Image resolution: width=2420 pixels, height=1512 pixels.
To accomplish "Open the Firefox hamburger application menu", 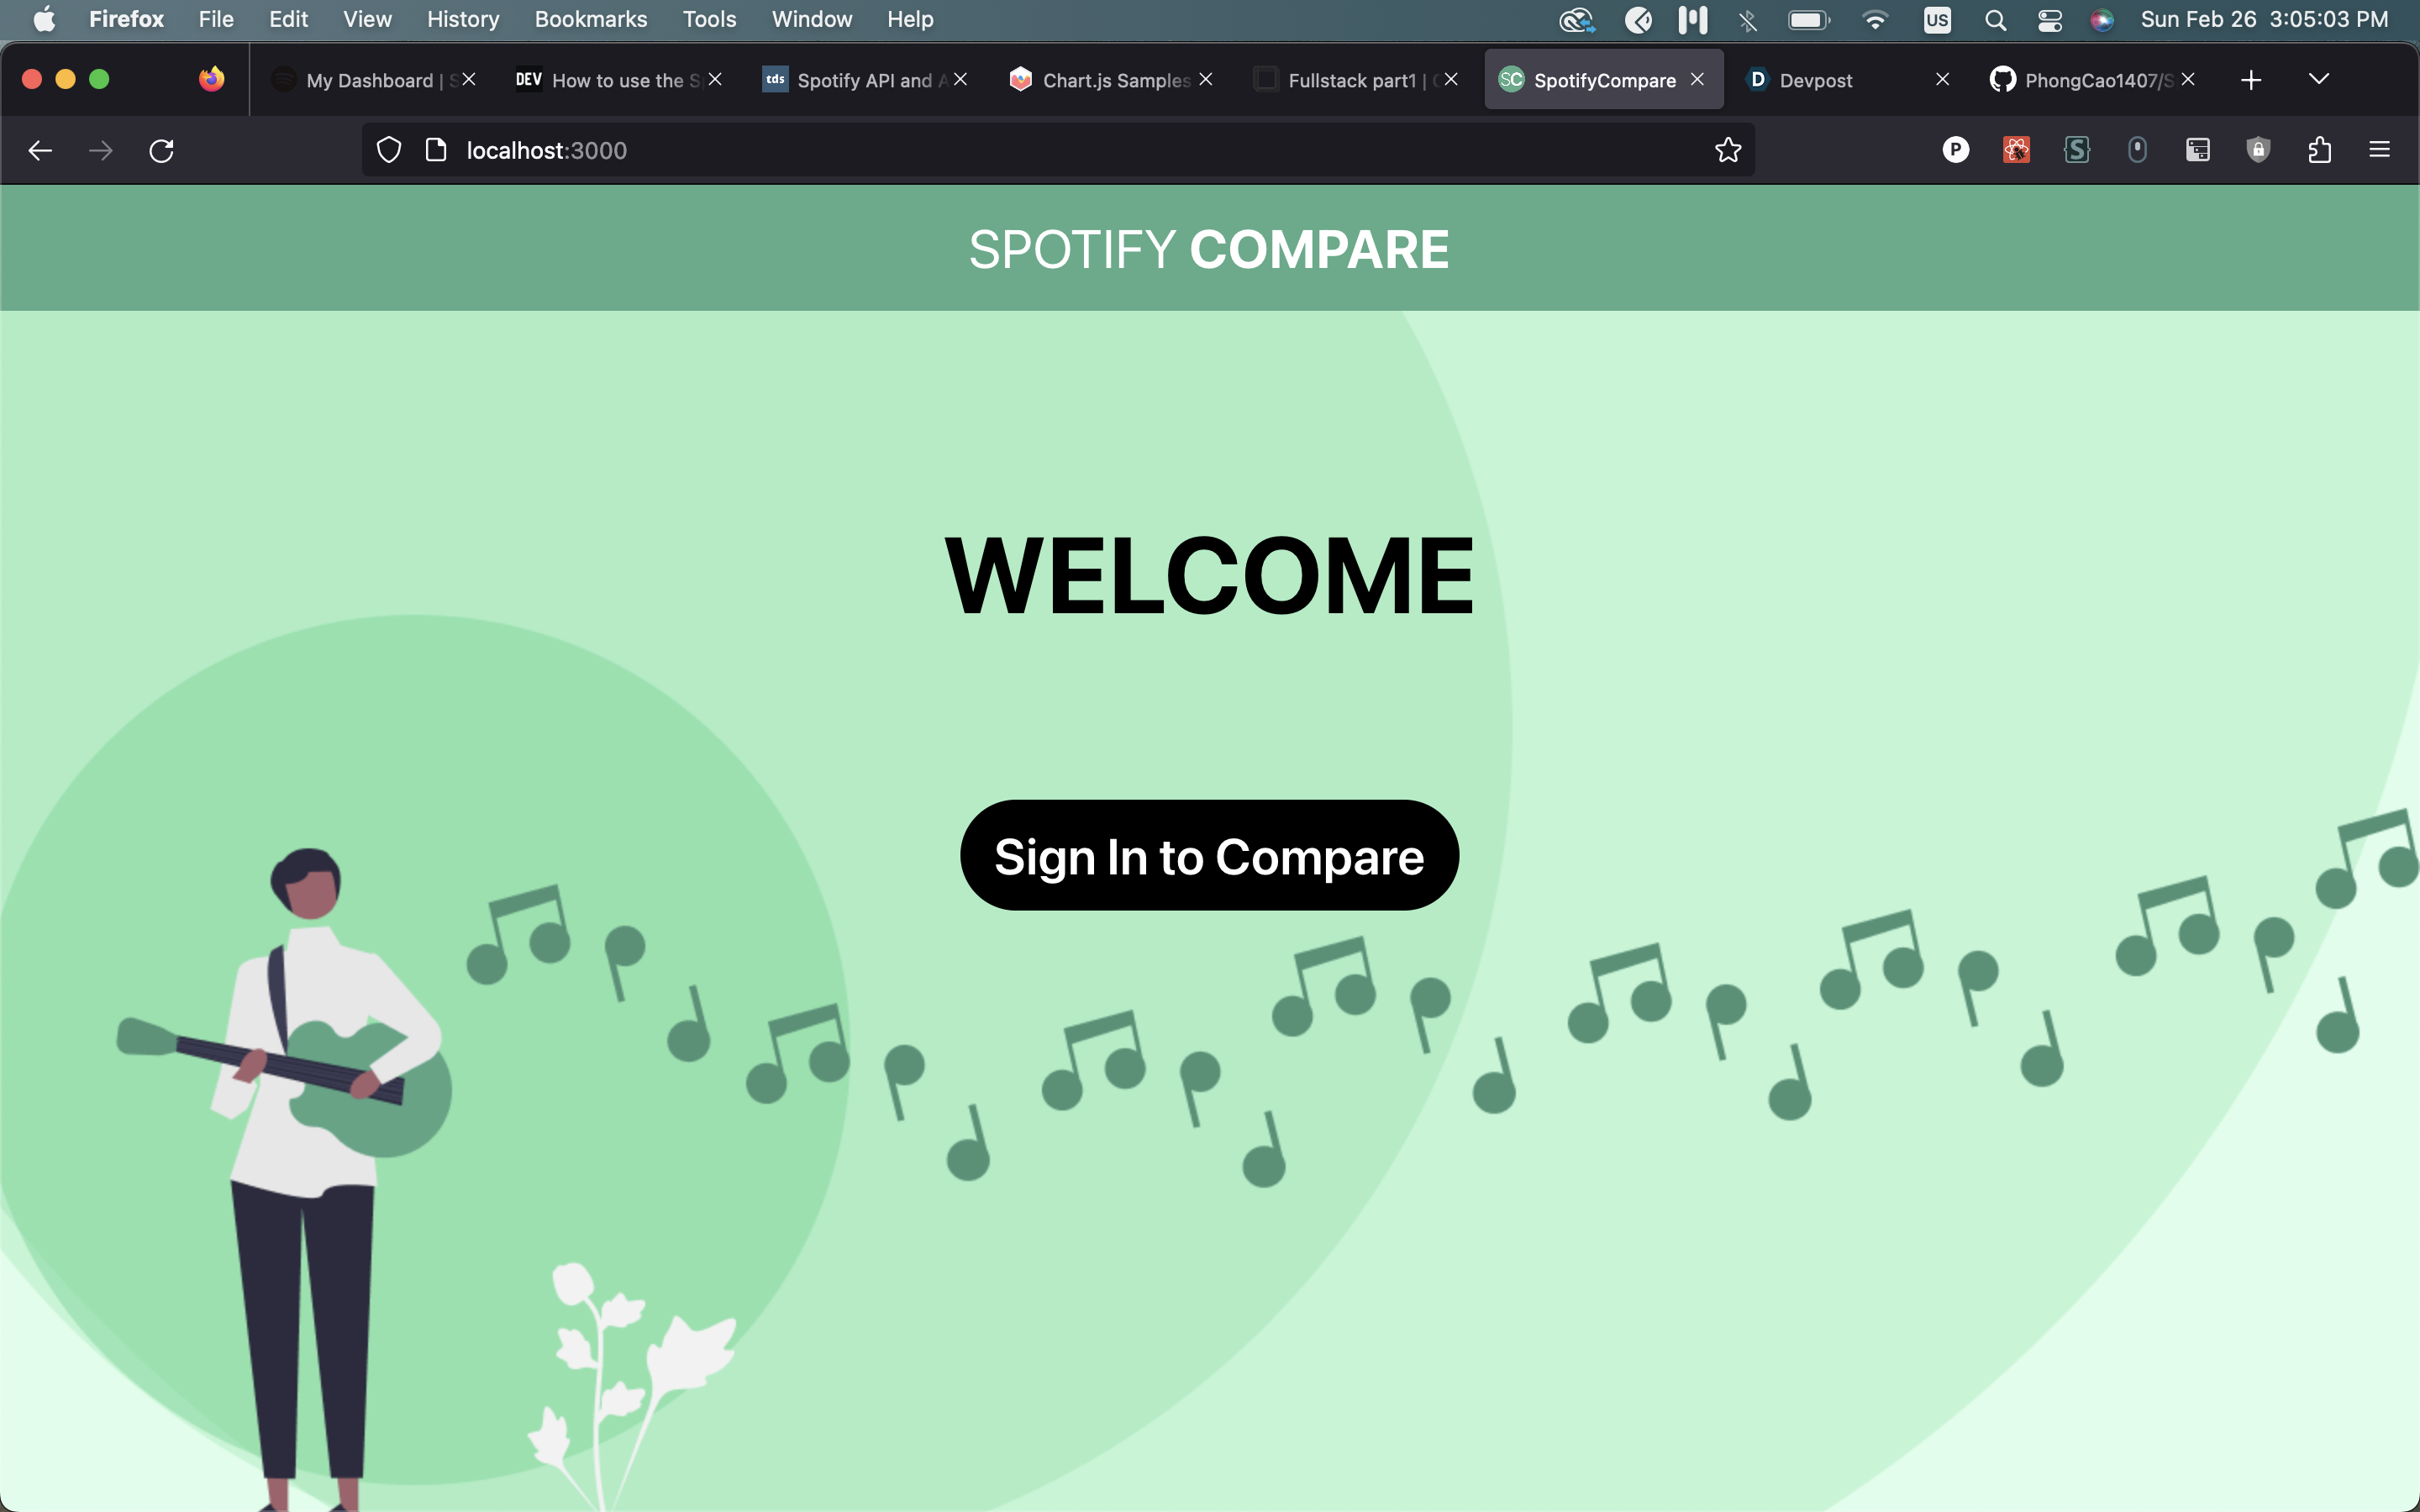I will click(2379, 151).
